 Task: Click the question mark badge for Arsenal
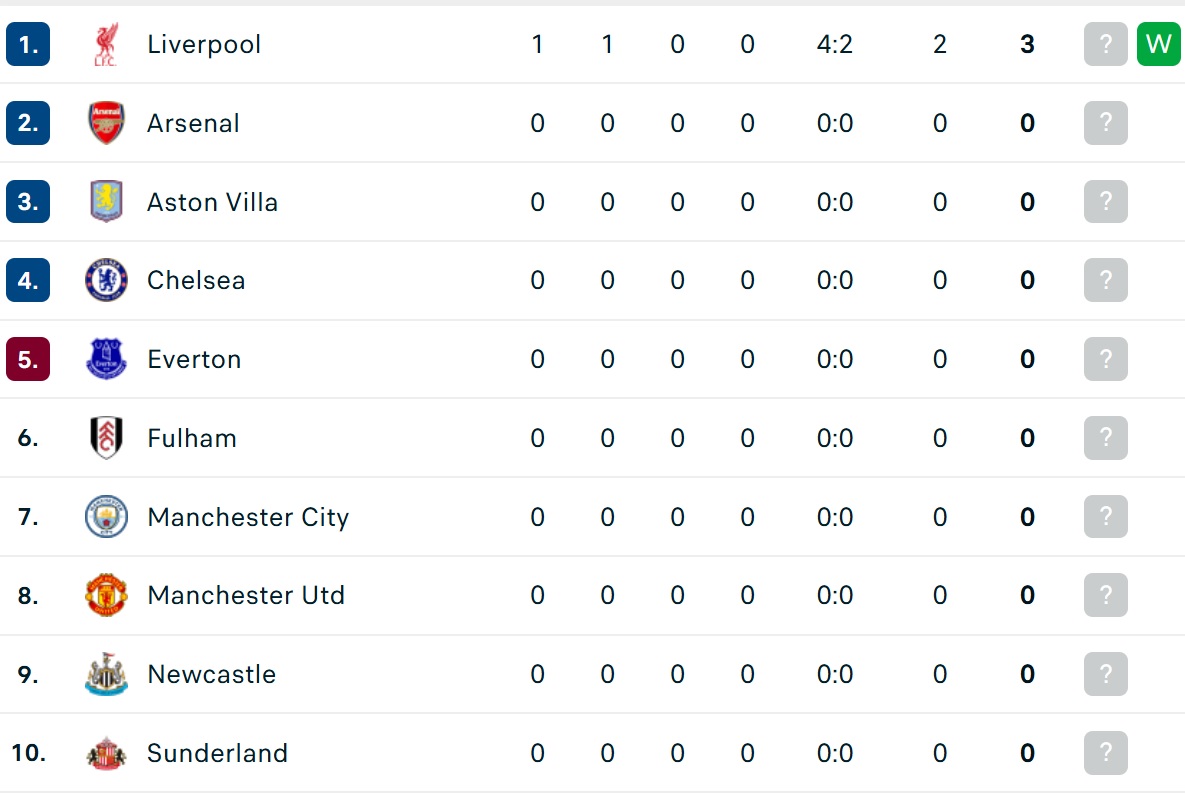pos(1106,122)
